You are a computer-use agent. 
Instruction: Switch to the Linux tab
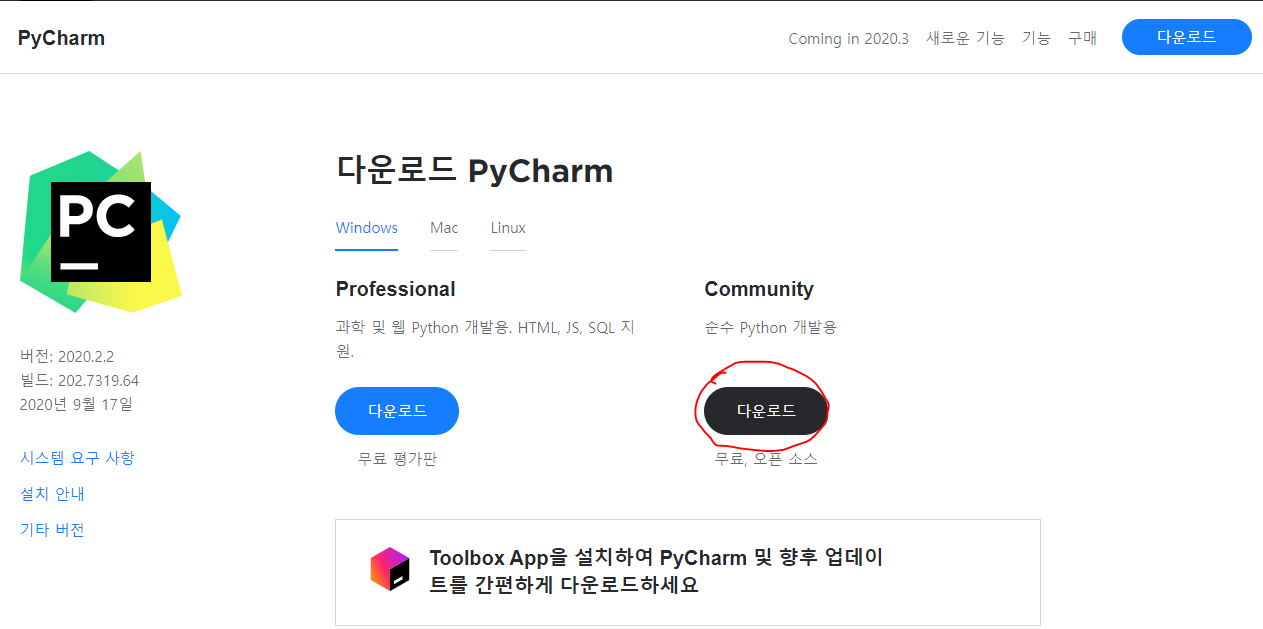pos(508,228)
